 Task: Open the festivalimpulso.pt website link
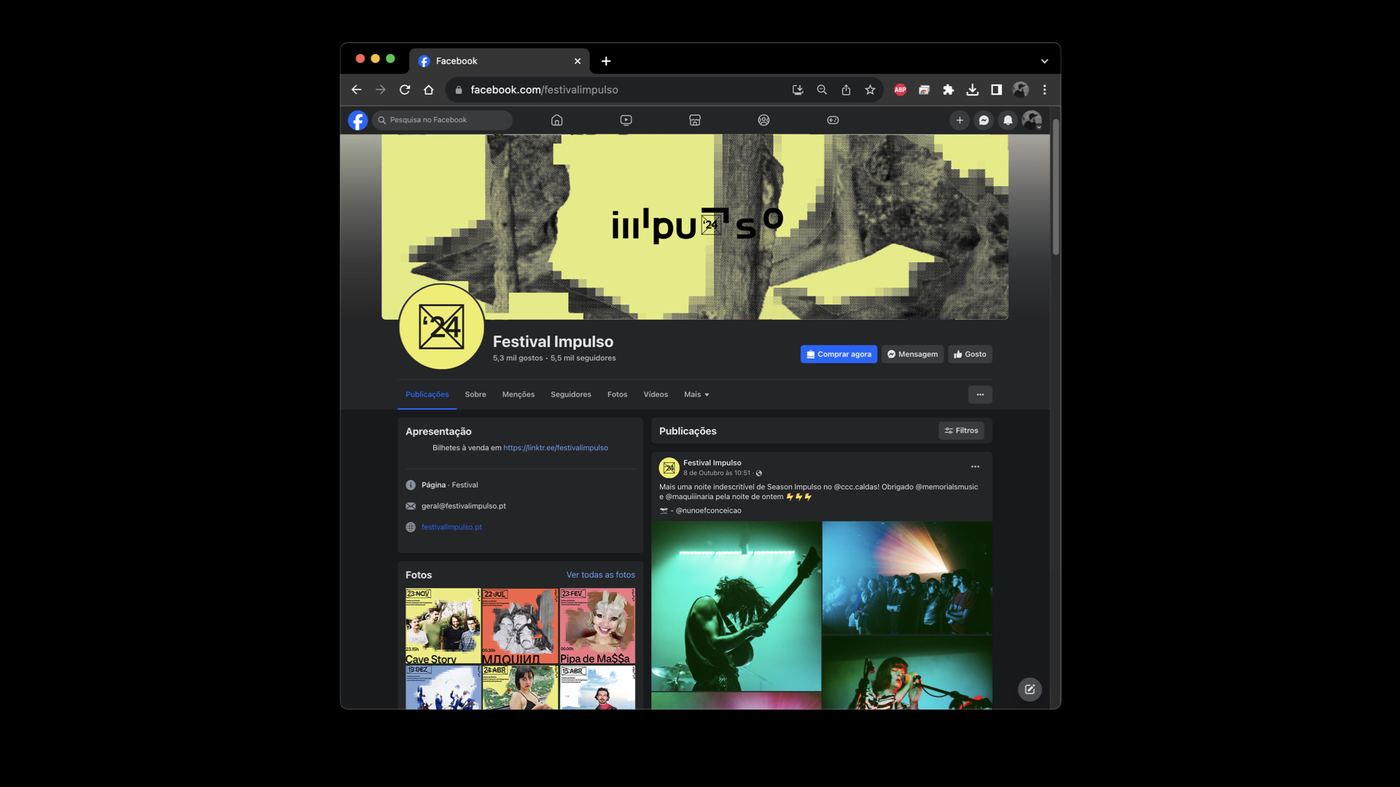point(452,527)
